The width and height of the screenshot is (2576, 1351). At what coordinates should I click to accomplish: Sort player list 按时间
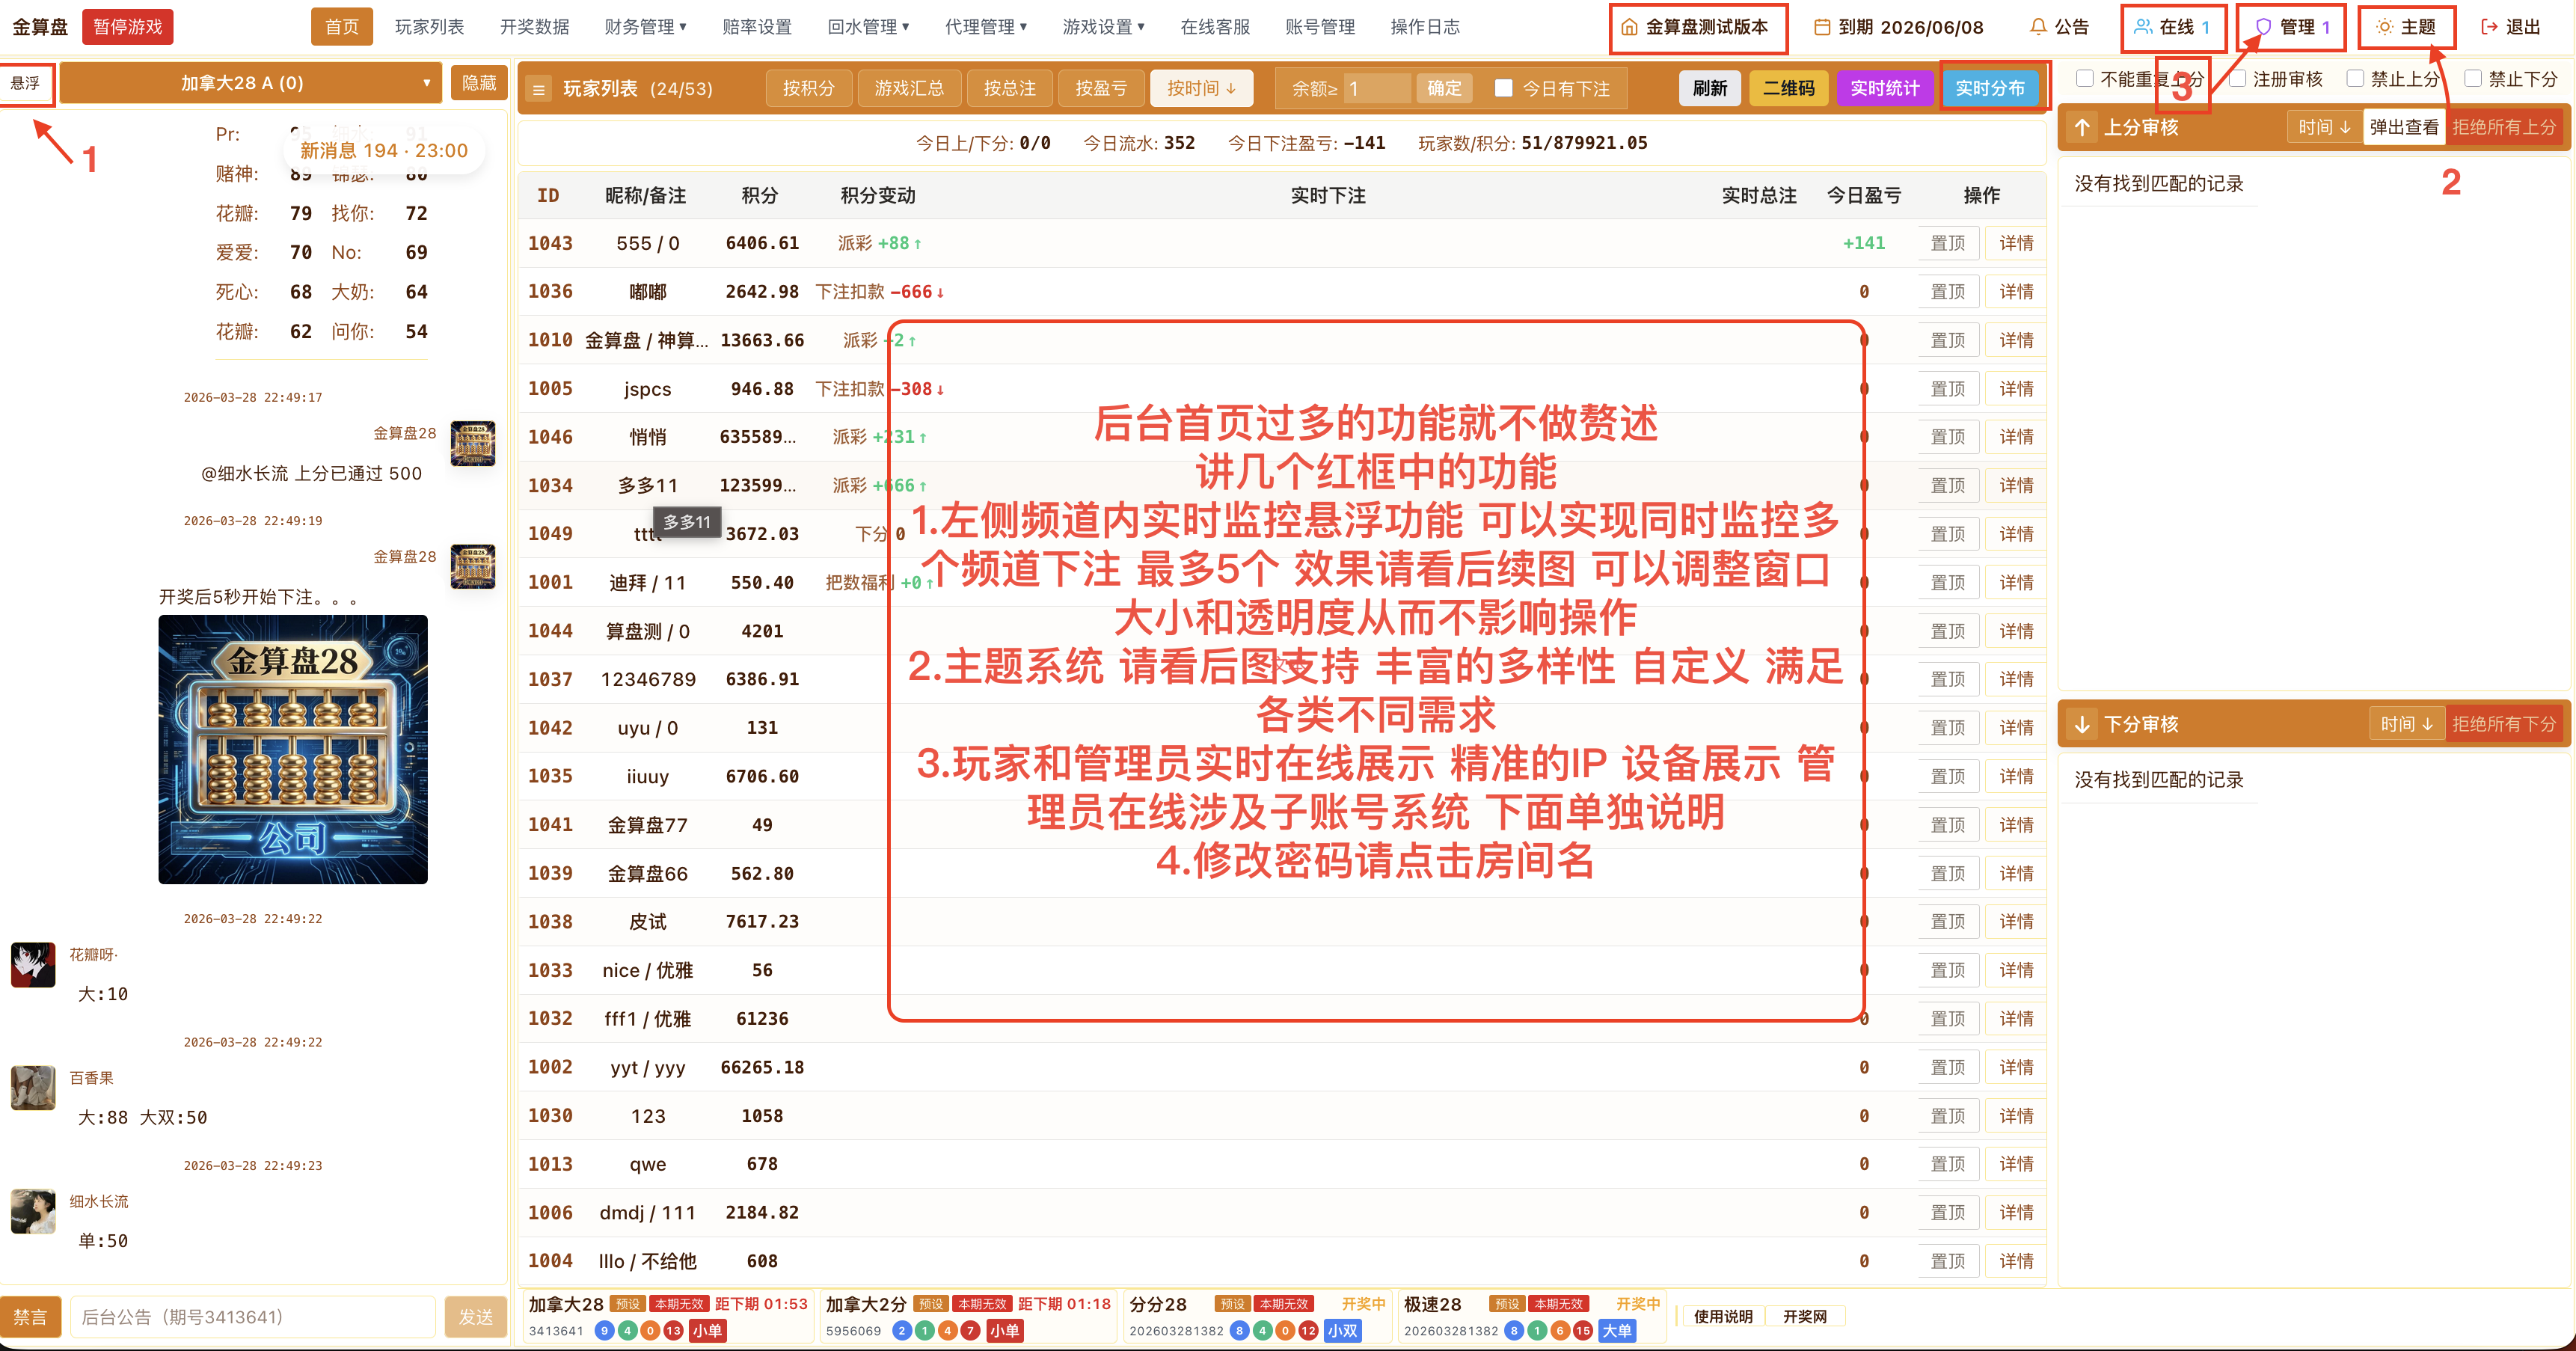(x=1201, y=89)
